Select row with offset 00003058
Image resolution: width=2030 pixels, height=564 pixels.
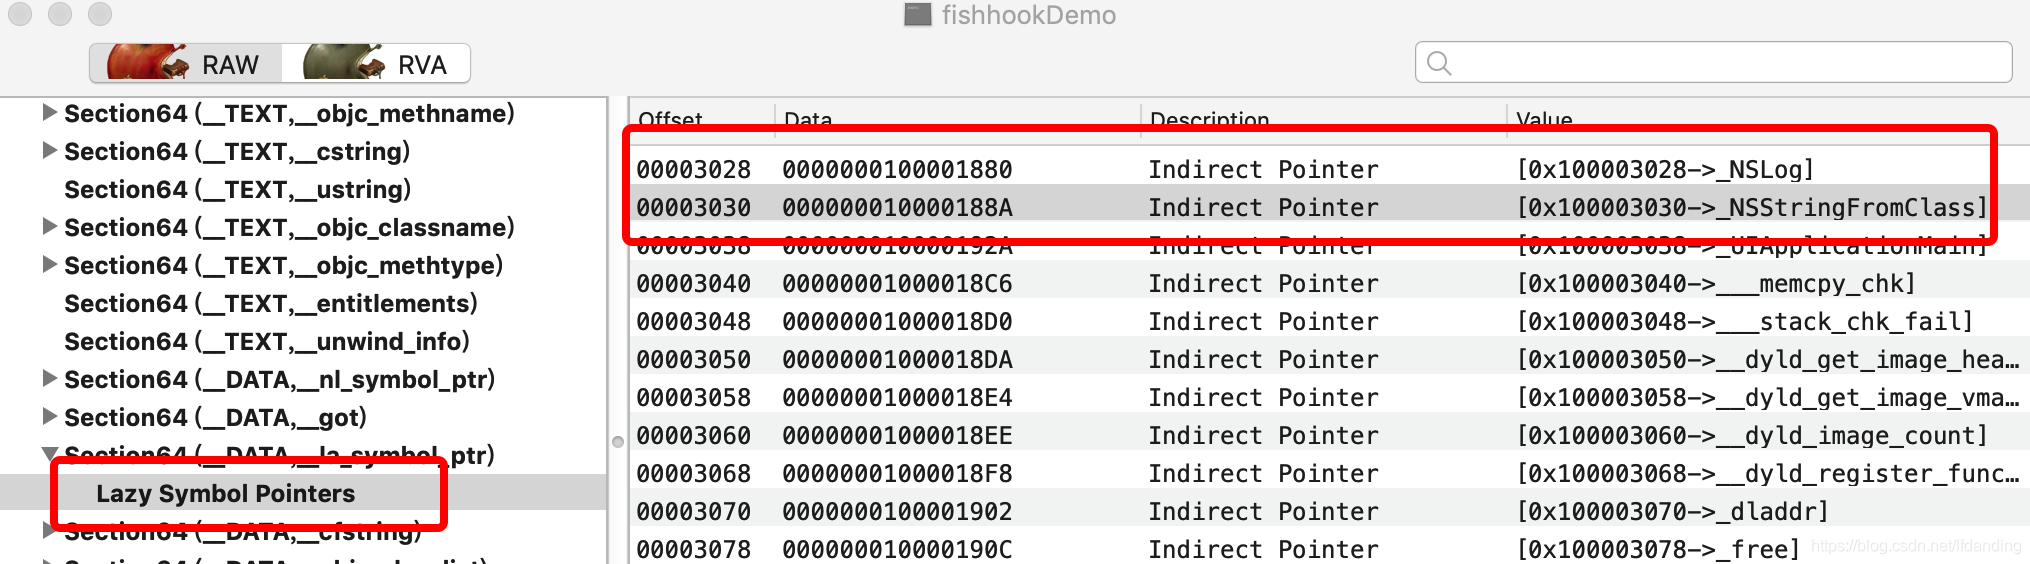[1328, 397]
